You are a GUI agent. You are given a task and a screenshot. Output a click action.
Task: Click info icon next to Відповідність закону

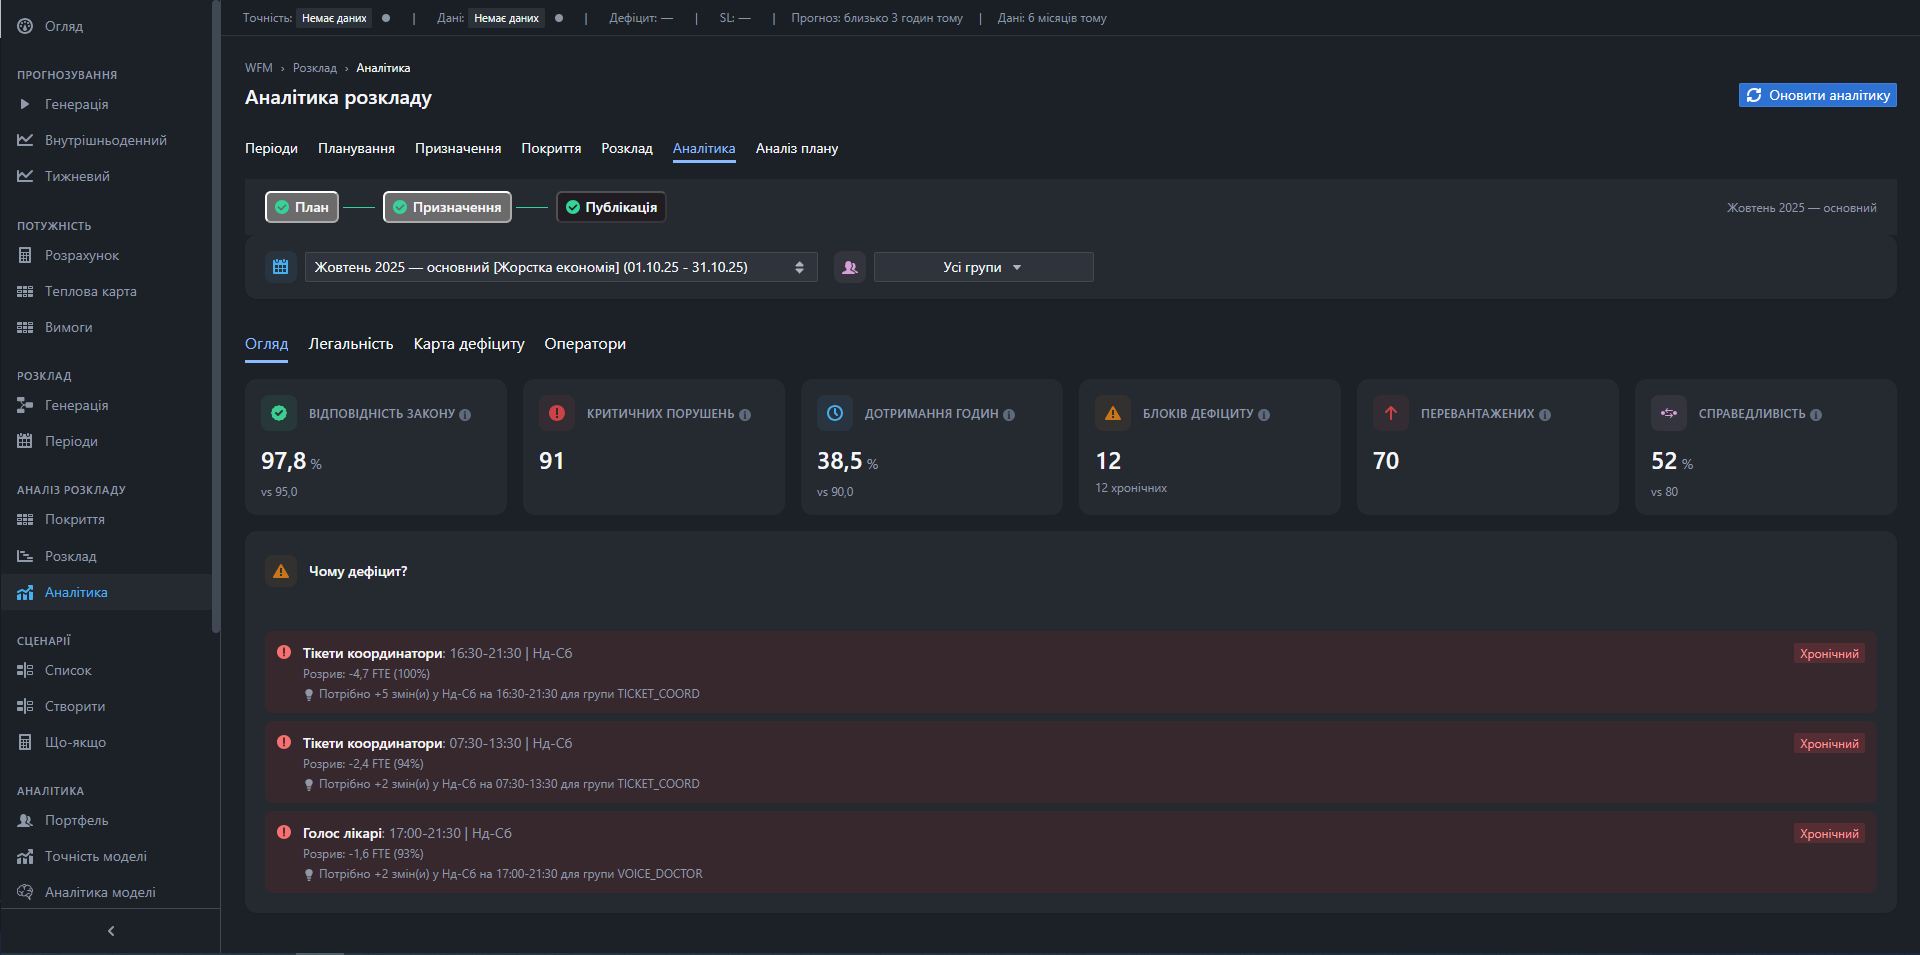465,415
